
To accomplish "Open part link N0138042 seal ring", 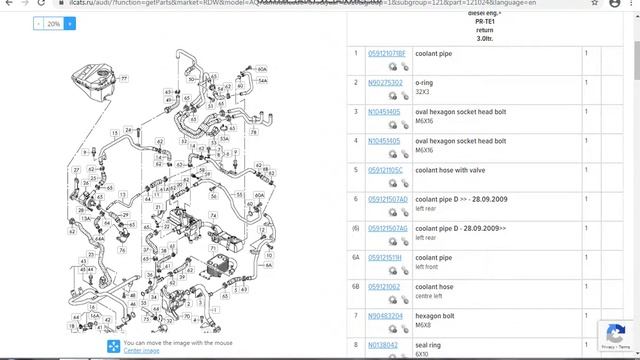I will 383,345.
